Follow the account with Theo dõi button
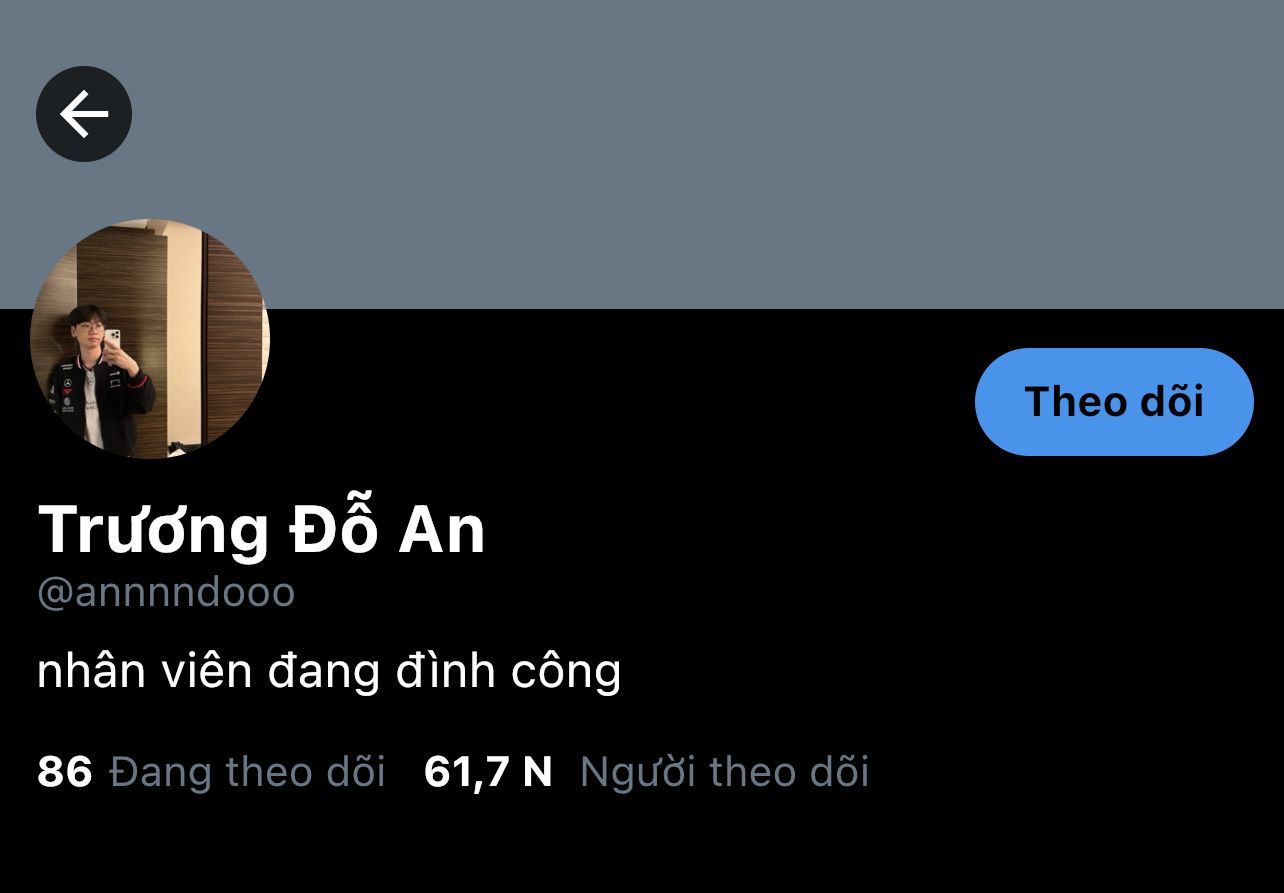This screenshot has width=1284, height=893. click(1114, 402)
